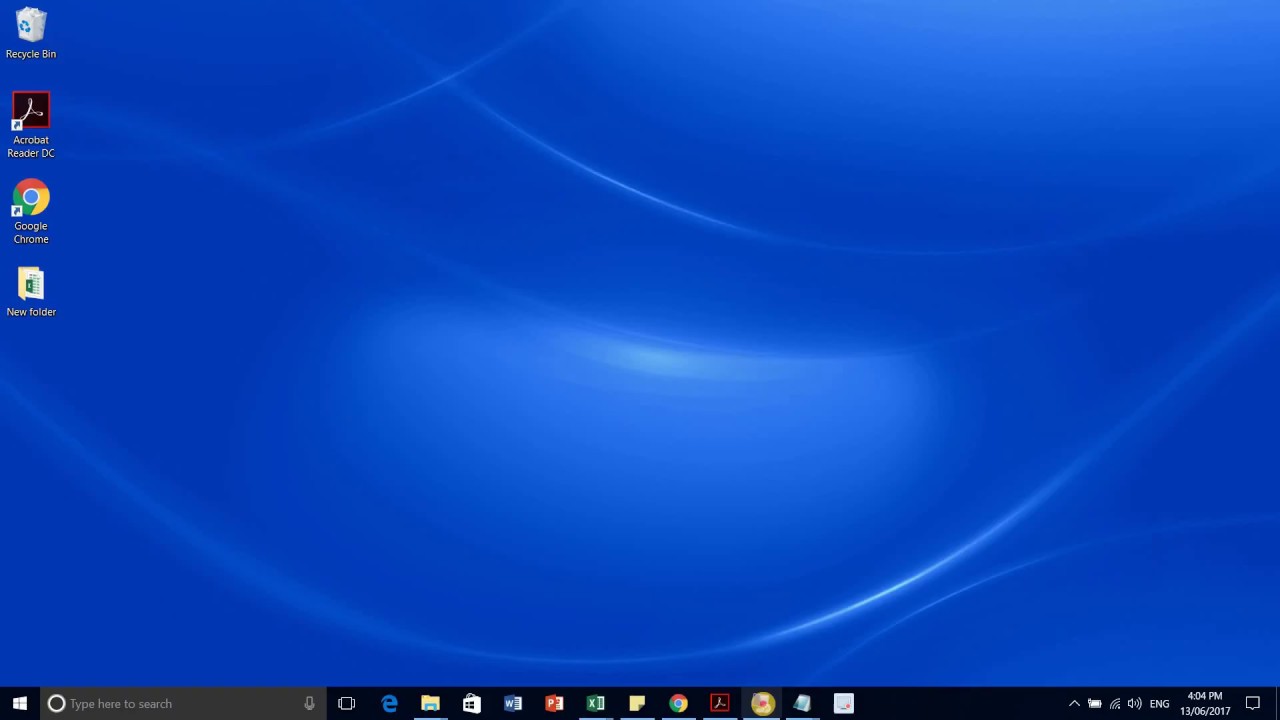Focus the 'Type here to search' box
The image size is (1280, 720).
[x=183, y=703]
